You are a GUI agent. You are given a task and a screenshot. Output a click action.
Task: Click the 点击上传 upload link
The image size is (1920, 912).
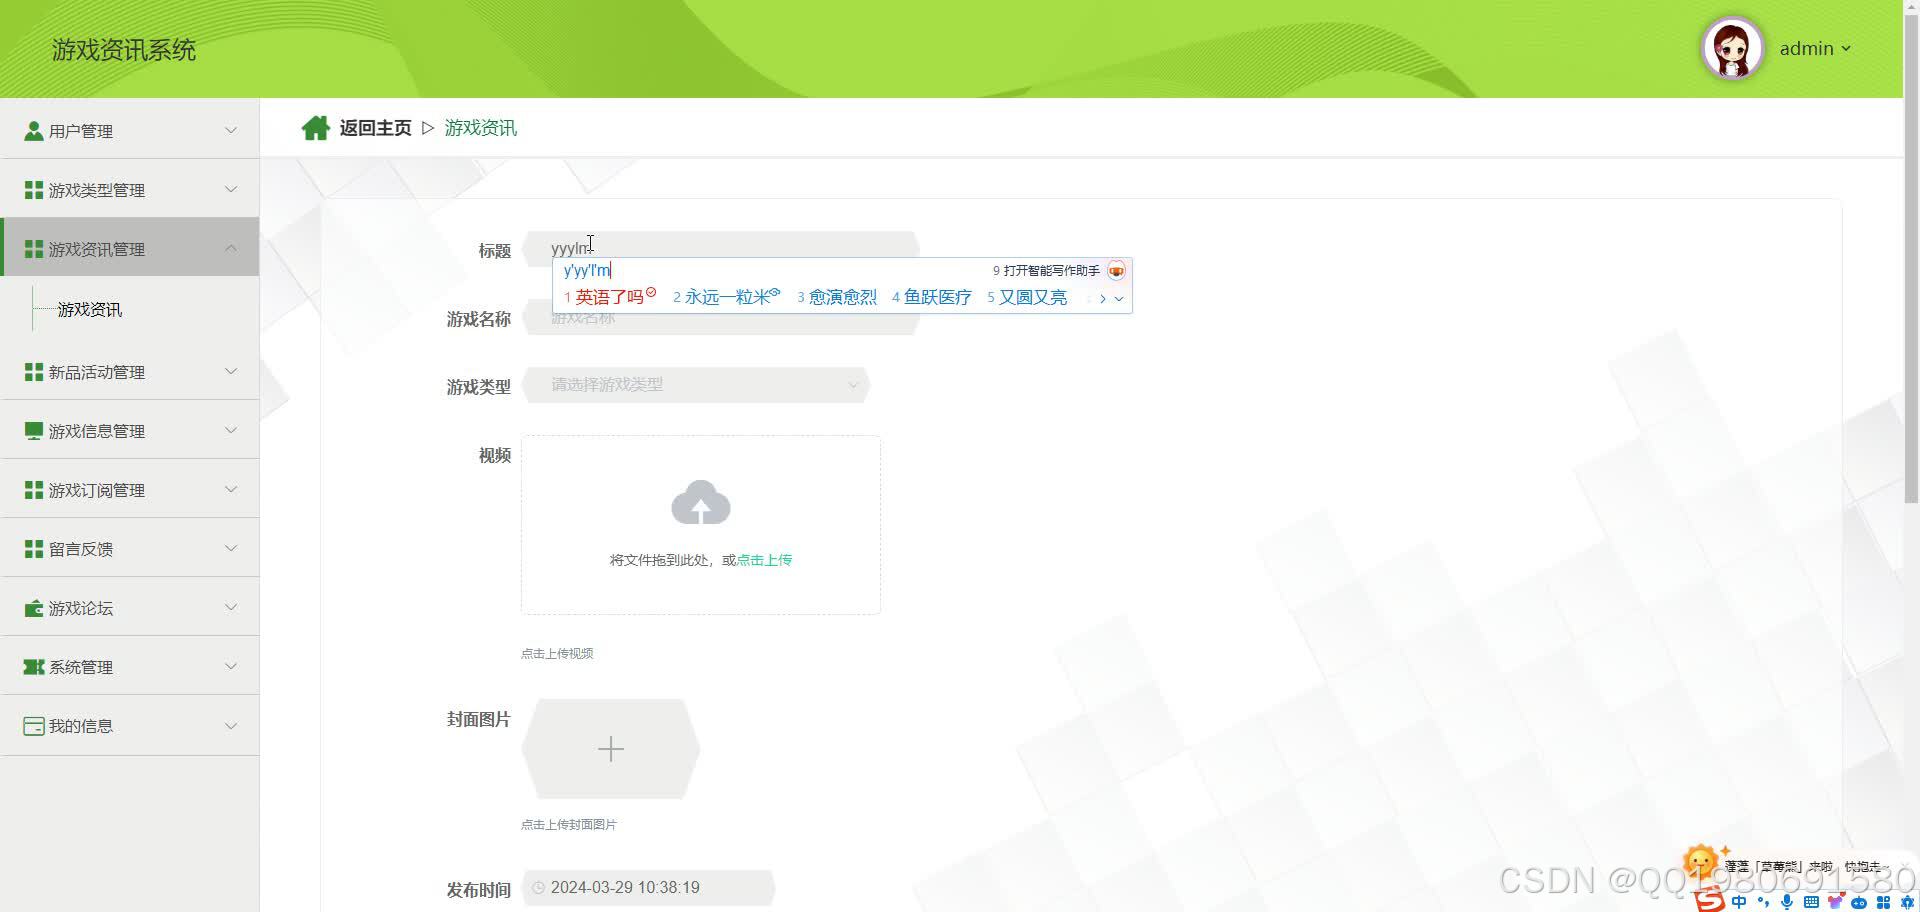coord(763,559)
